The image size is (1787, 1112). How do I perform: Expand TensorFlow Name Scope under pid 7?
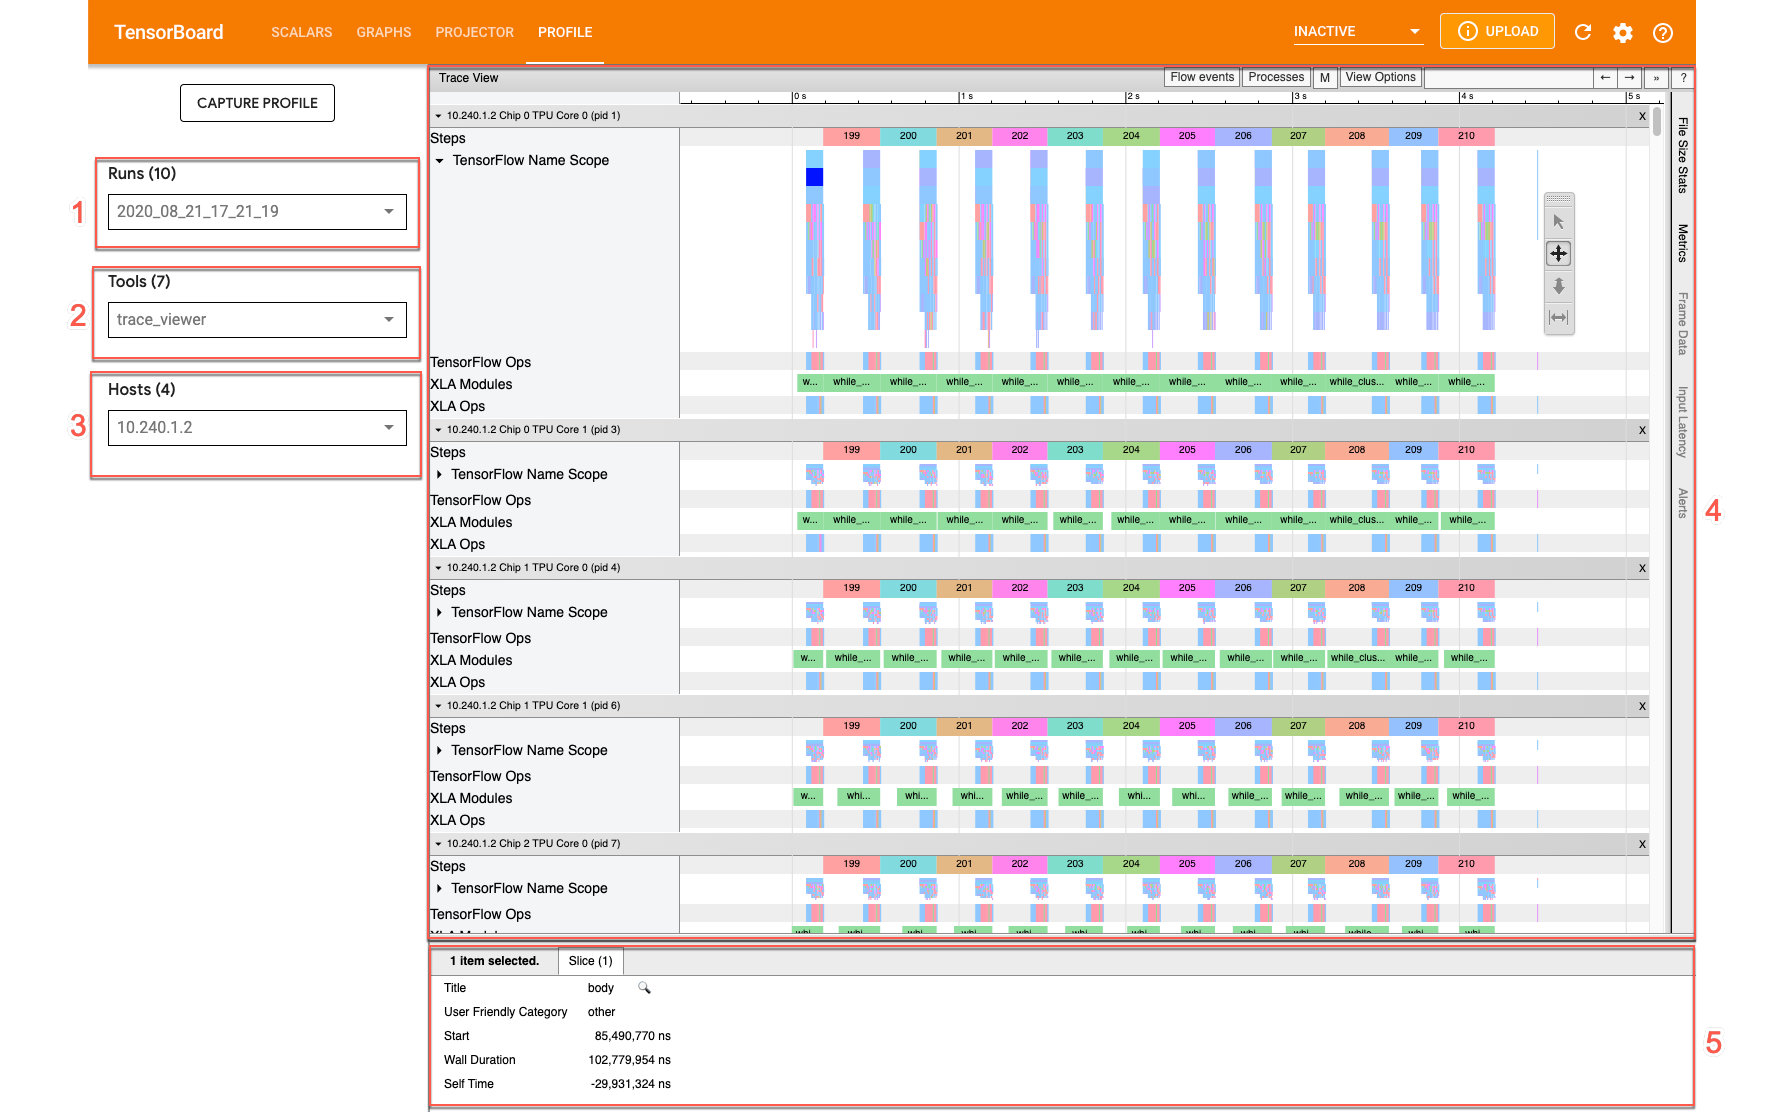click(439, 888)
